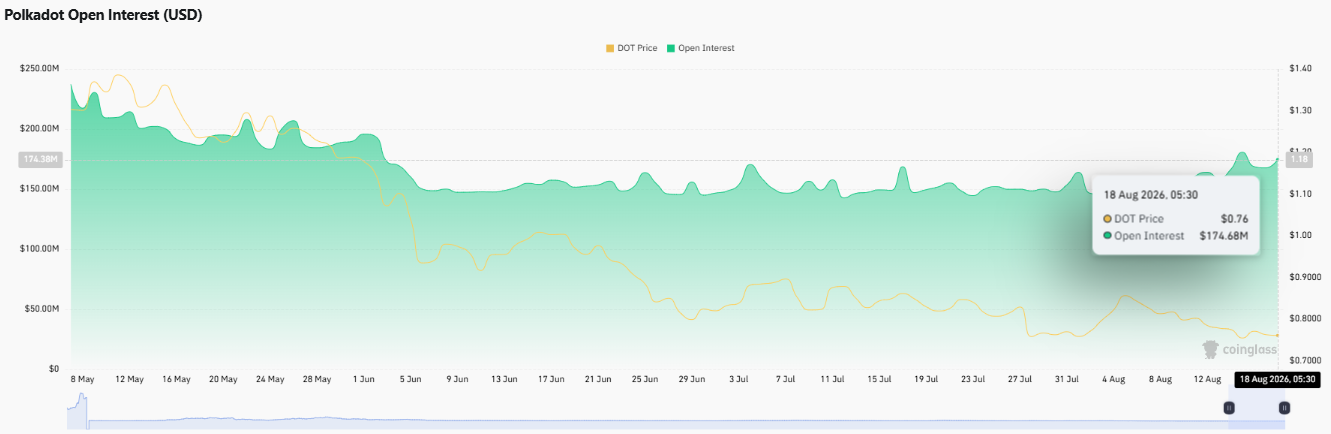The image size is (1331, 434).
Task: Click the 1 Jun date label
Action: (x=364, y=380)
